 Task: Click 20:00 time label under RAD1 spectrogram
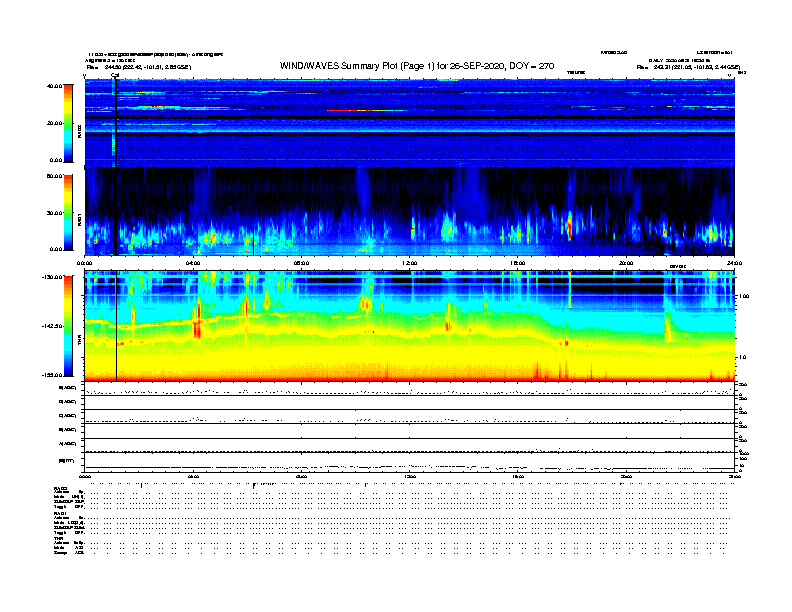626,263
